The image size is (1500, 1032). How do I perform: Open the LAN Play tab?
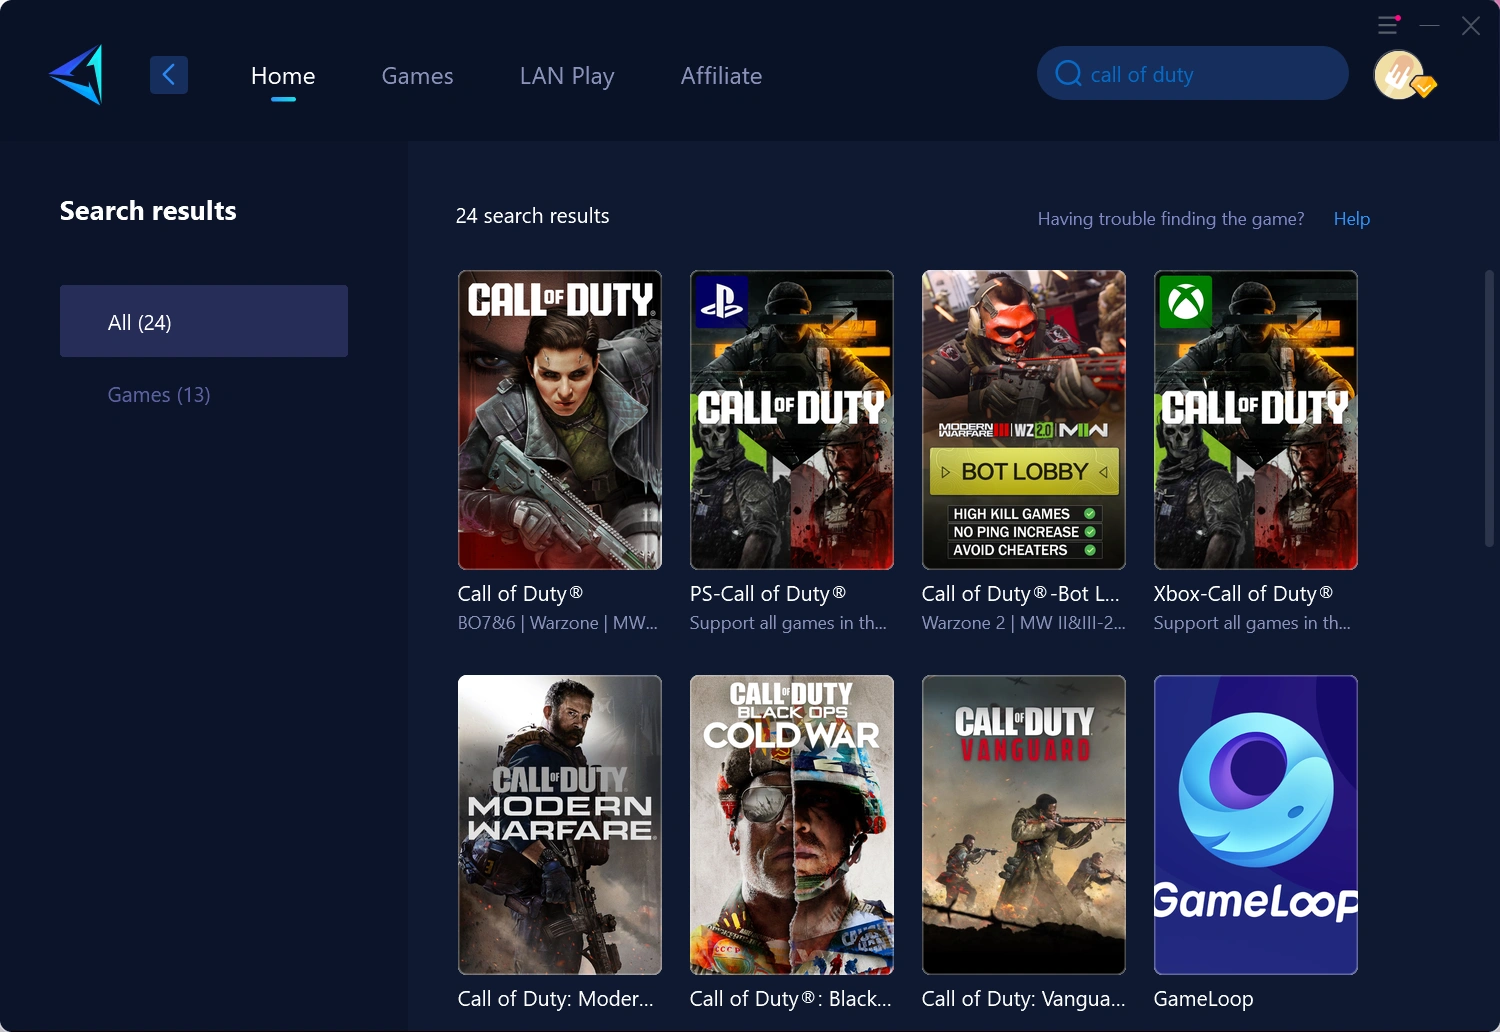tap(567, 76)
